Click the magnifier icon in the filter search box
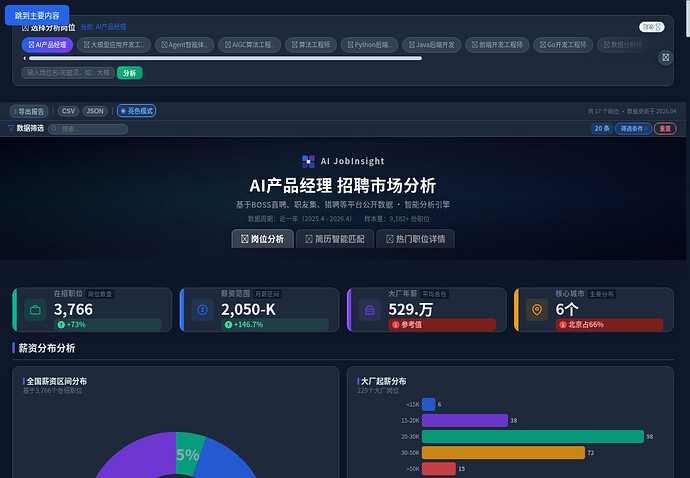The height and width of the screenshot is (478, 690). point(55,129)
